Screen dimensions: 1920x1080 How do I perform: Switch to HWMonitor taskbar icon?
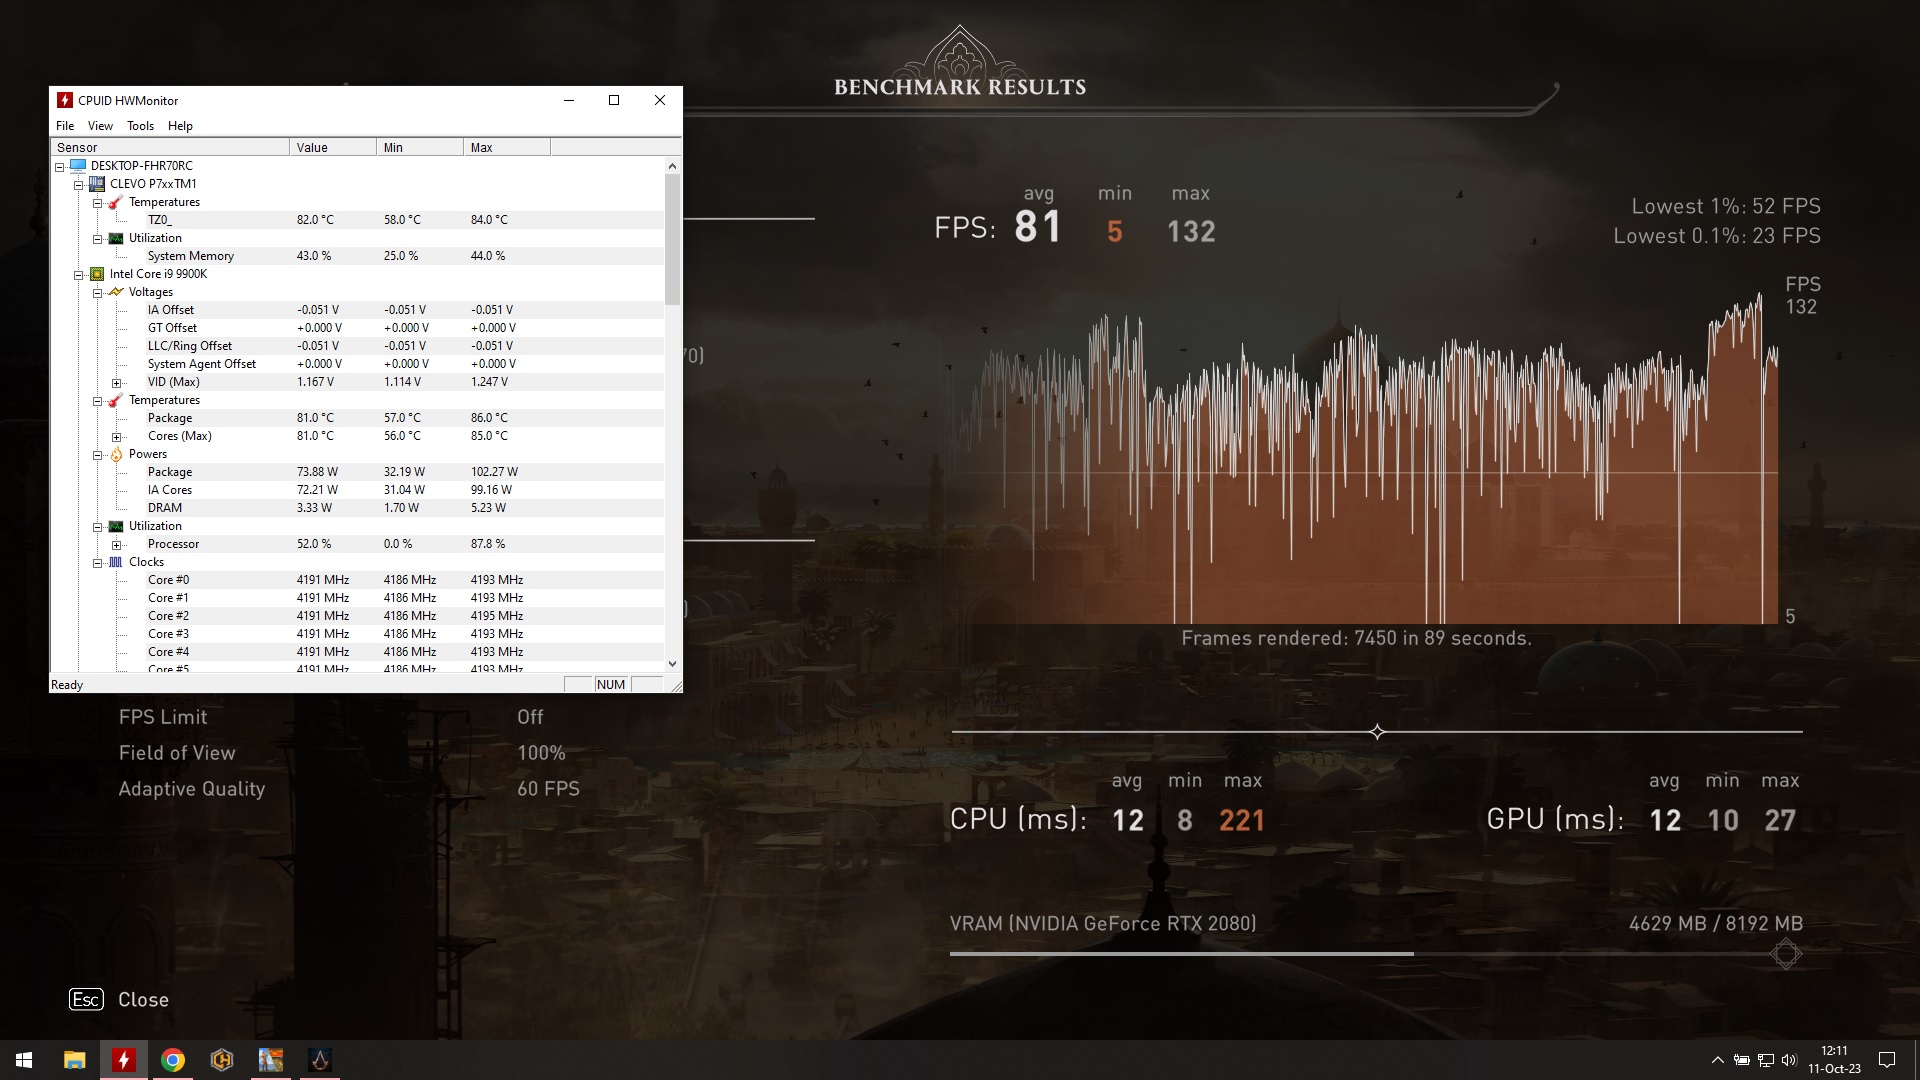(x=124, y=1060)
